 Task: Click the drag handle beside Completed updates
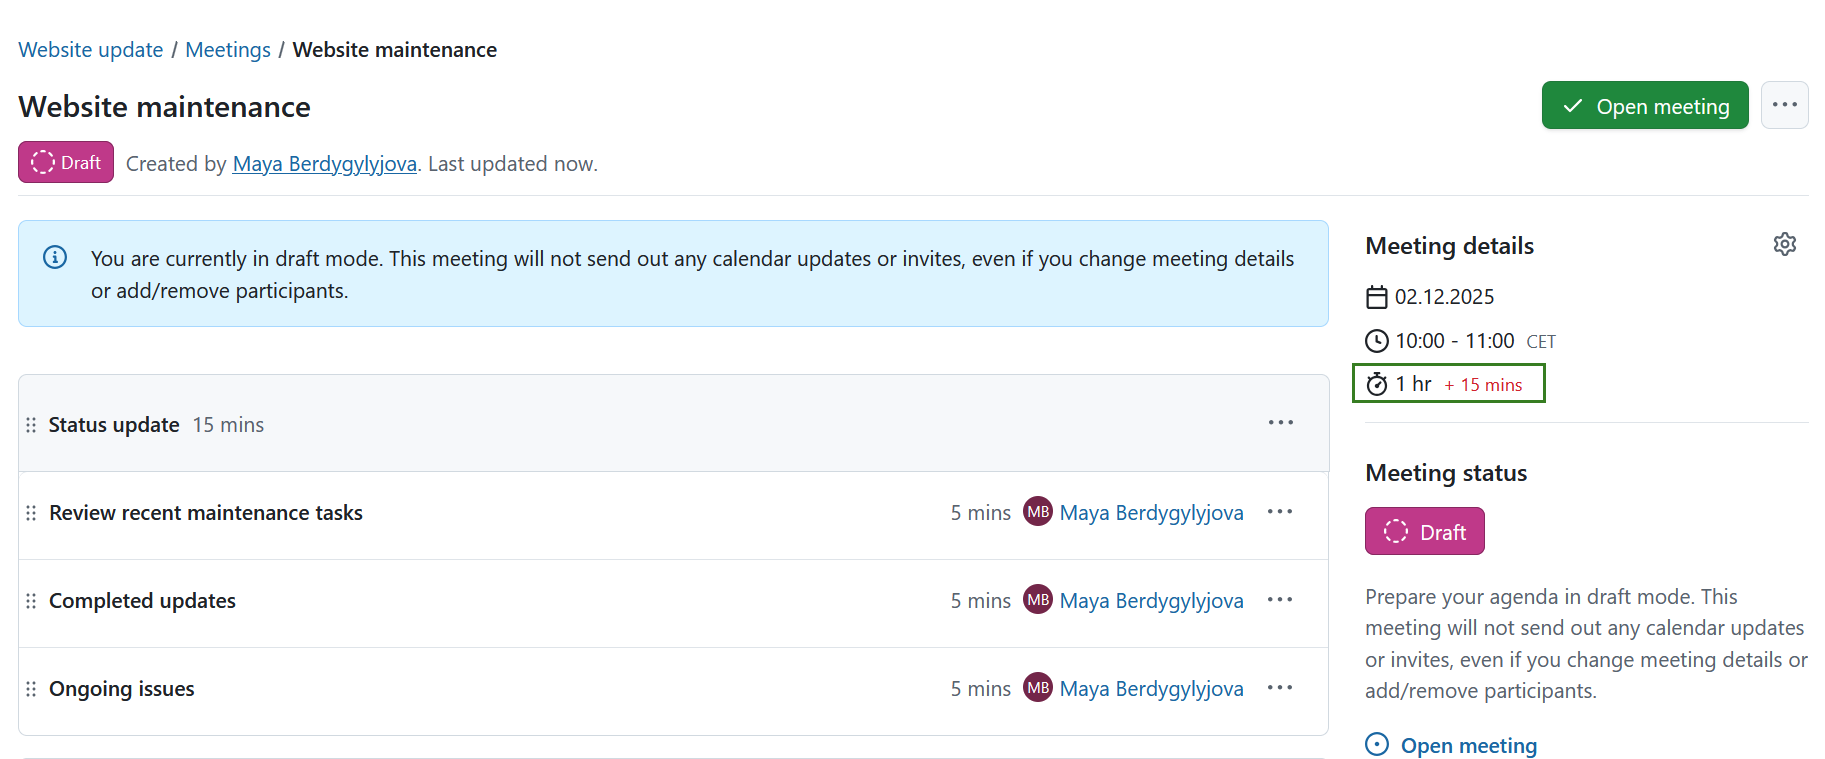[31, 601]
